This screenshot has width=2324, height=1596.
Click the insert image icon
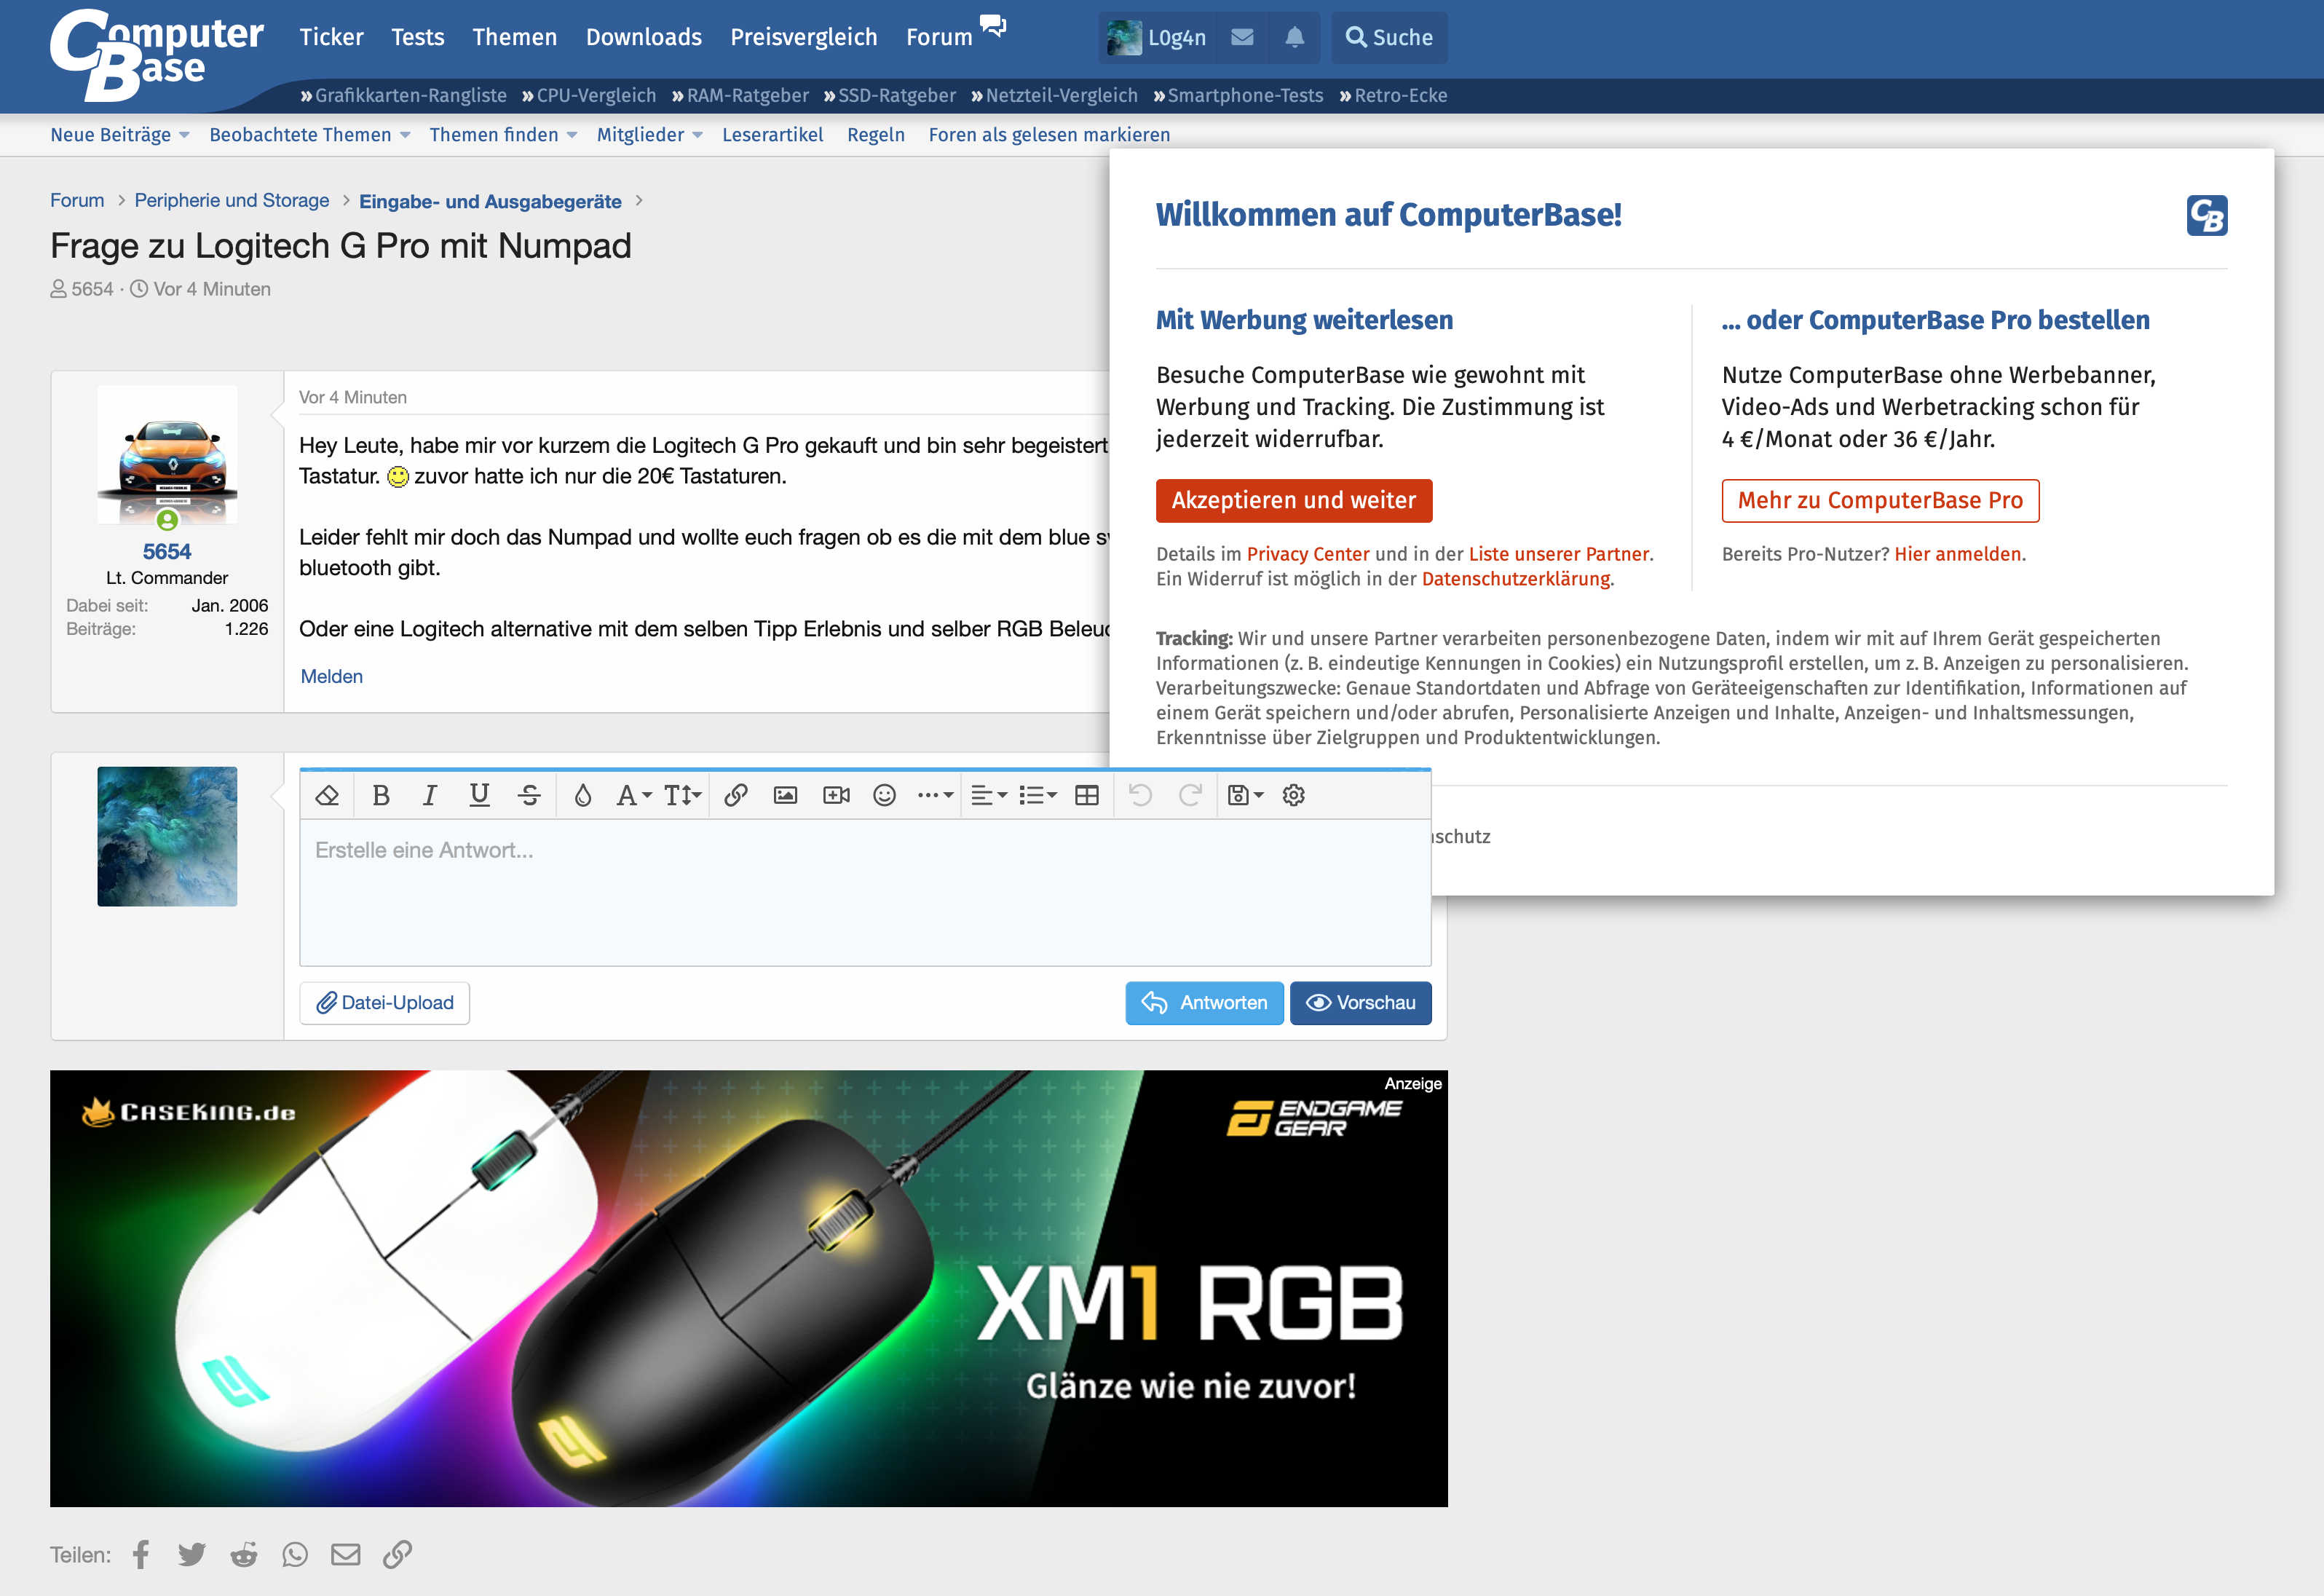point(785,795)
